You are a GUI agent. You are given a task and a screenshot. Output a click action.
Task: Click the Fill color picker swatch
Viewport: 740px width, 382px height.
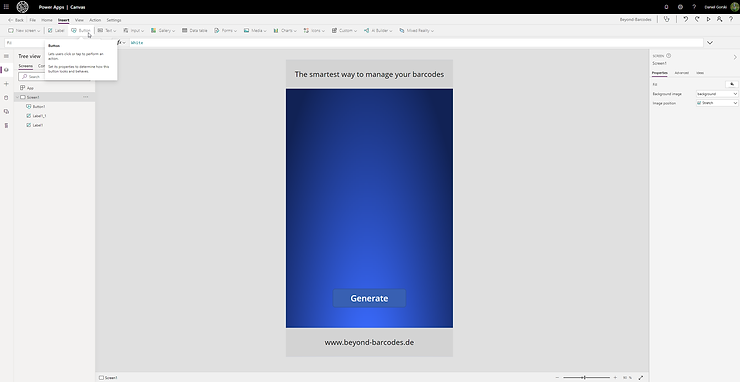pyautogui.click(x=732, y=84)
